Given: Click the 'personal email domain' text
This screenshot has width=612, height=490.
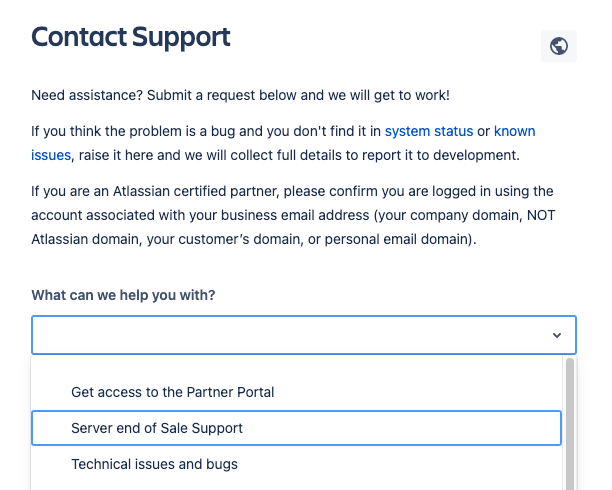Looking at the screenshot, I should click(397, 239).
